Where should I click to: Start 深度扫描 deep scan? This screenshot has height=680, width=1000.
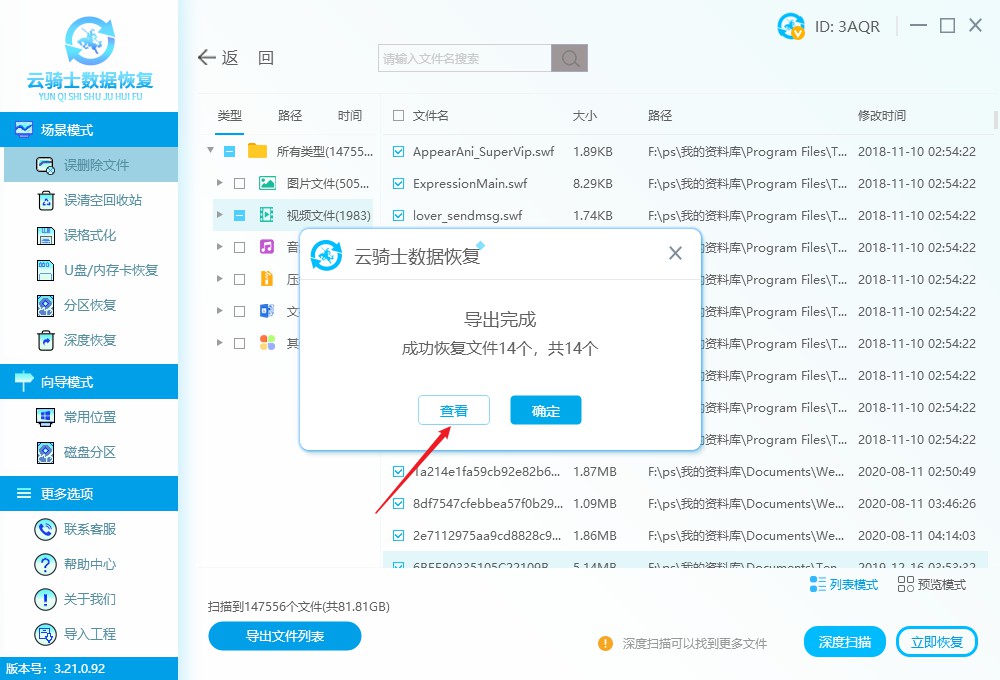click(x=844, y=642)
